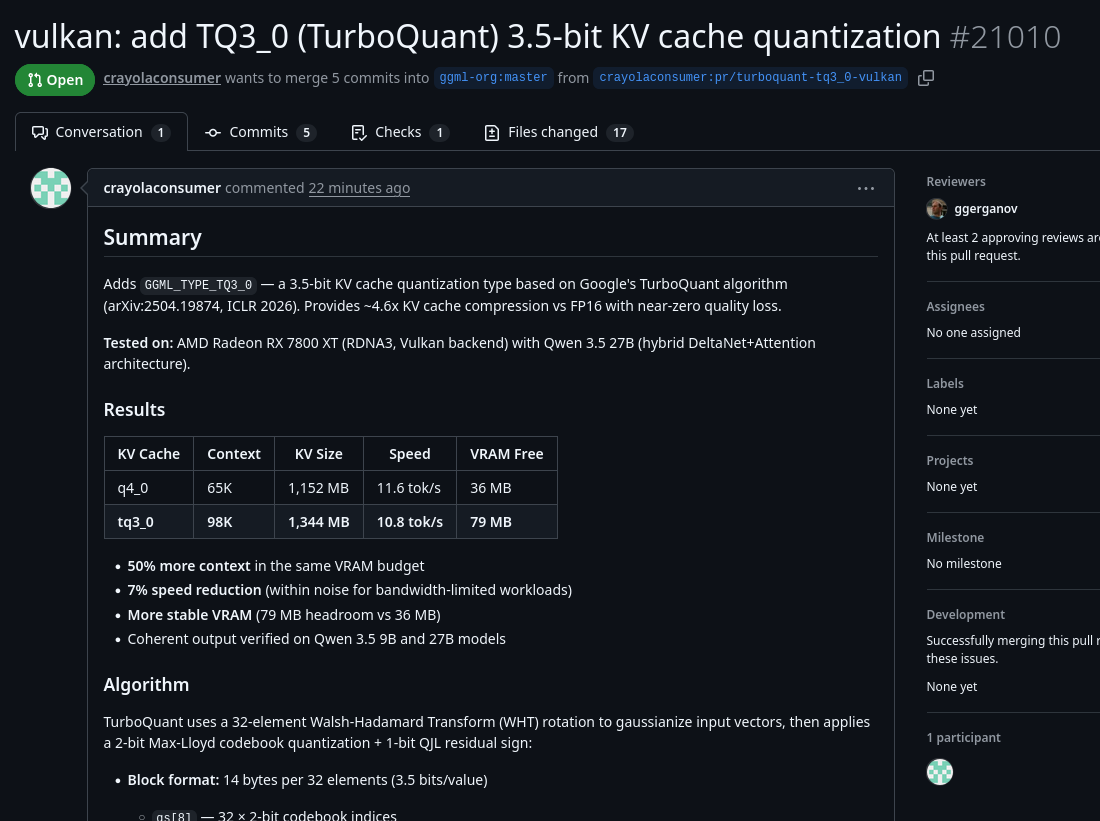
Task: Copy the head branch name icon
Action: tap(925, 78)
